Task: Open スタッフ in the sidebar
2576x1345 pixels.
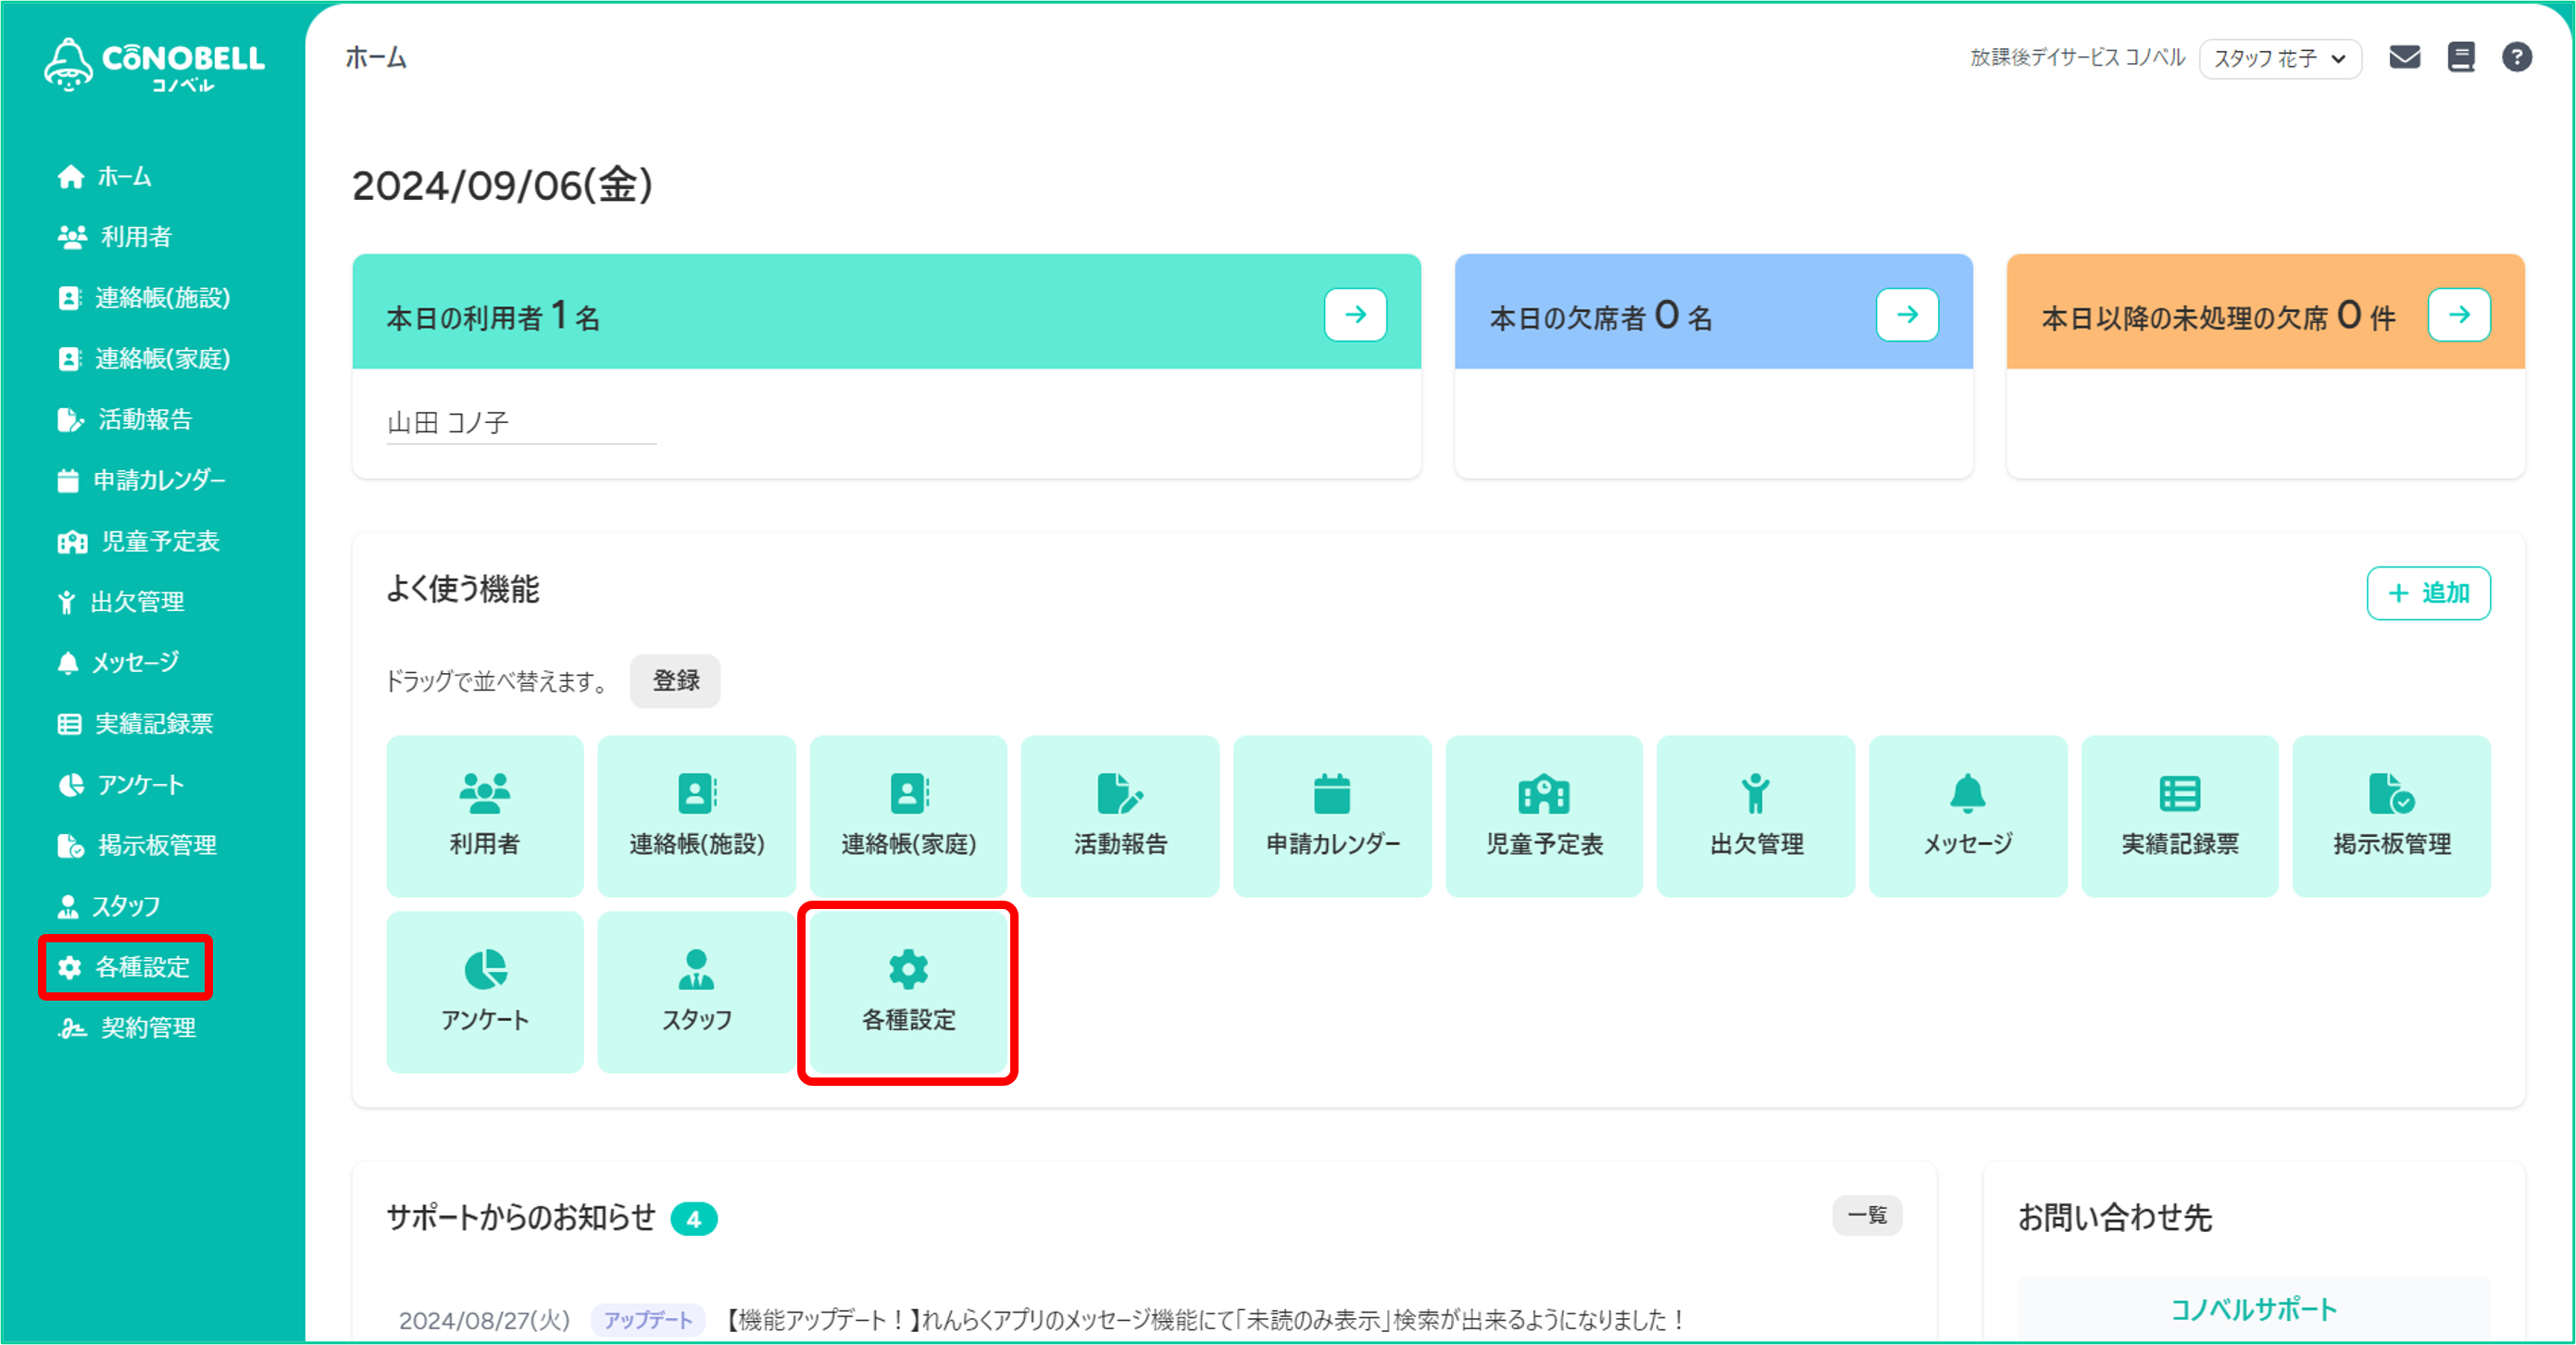Action: 108,906
